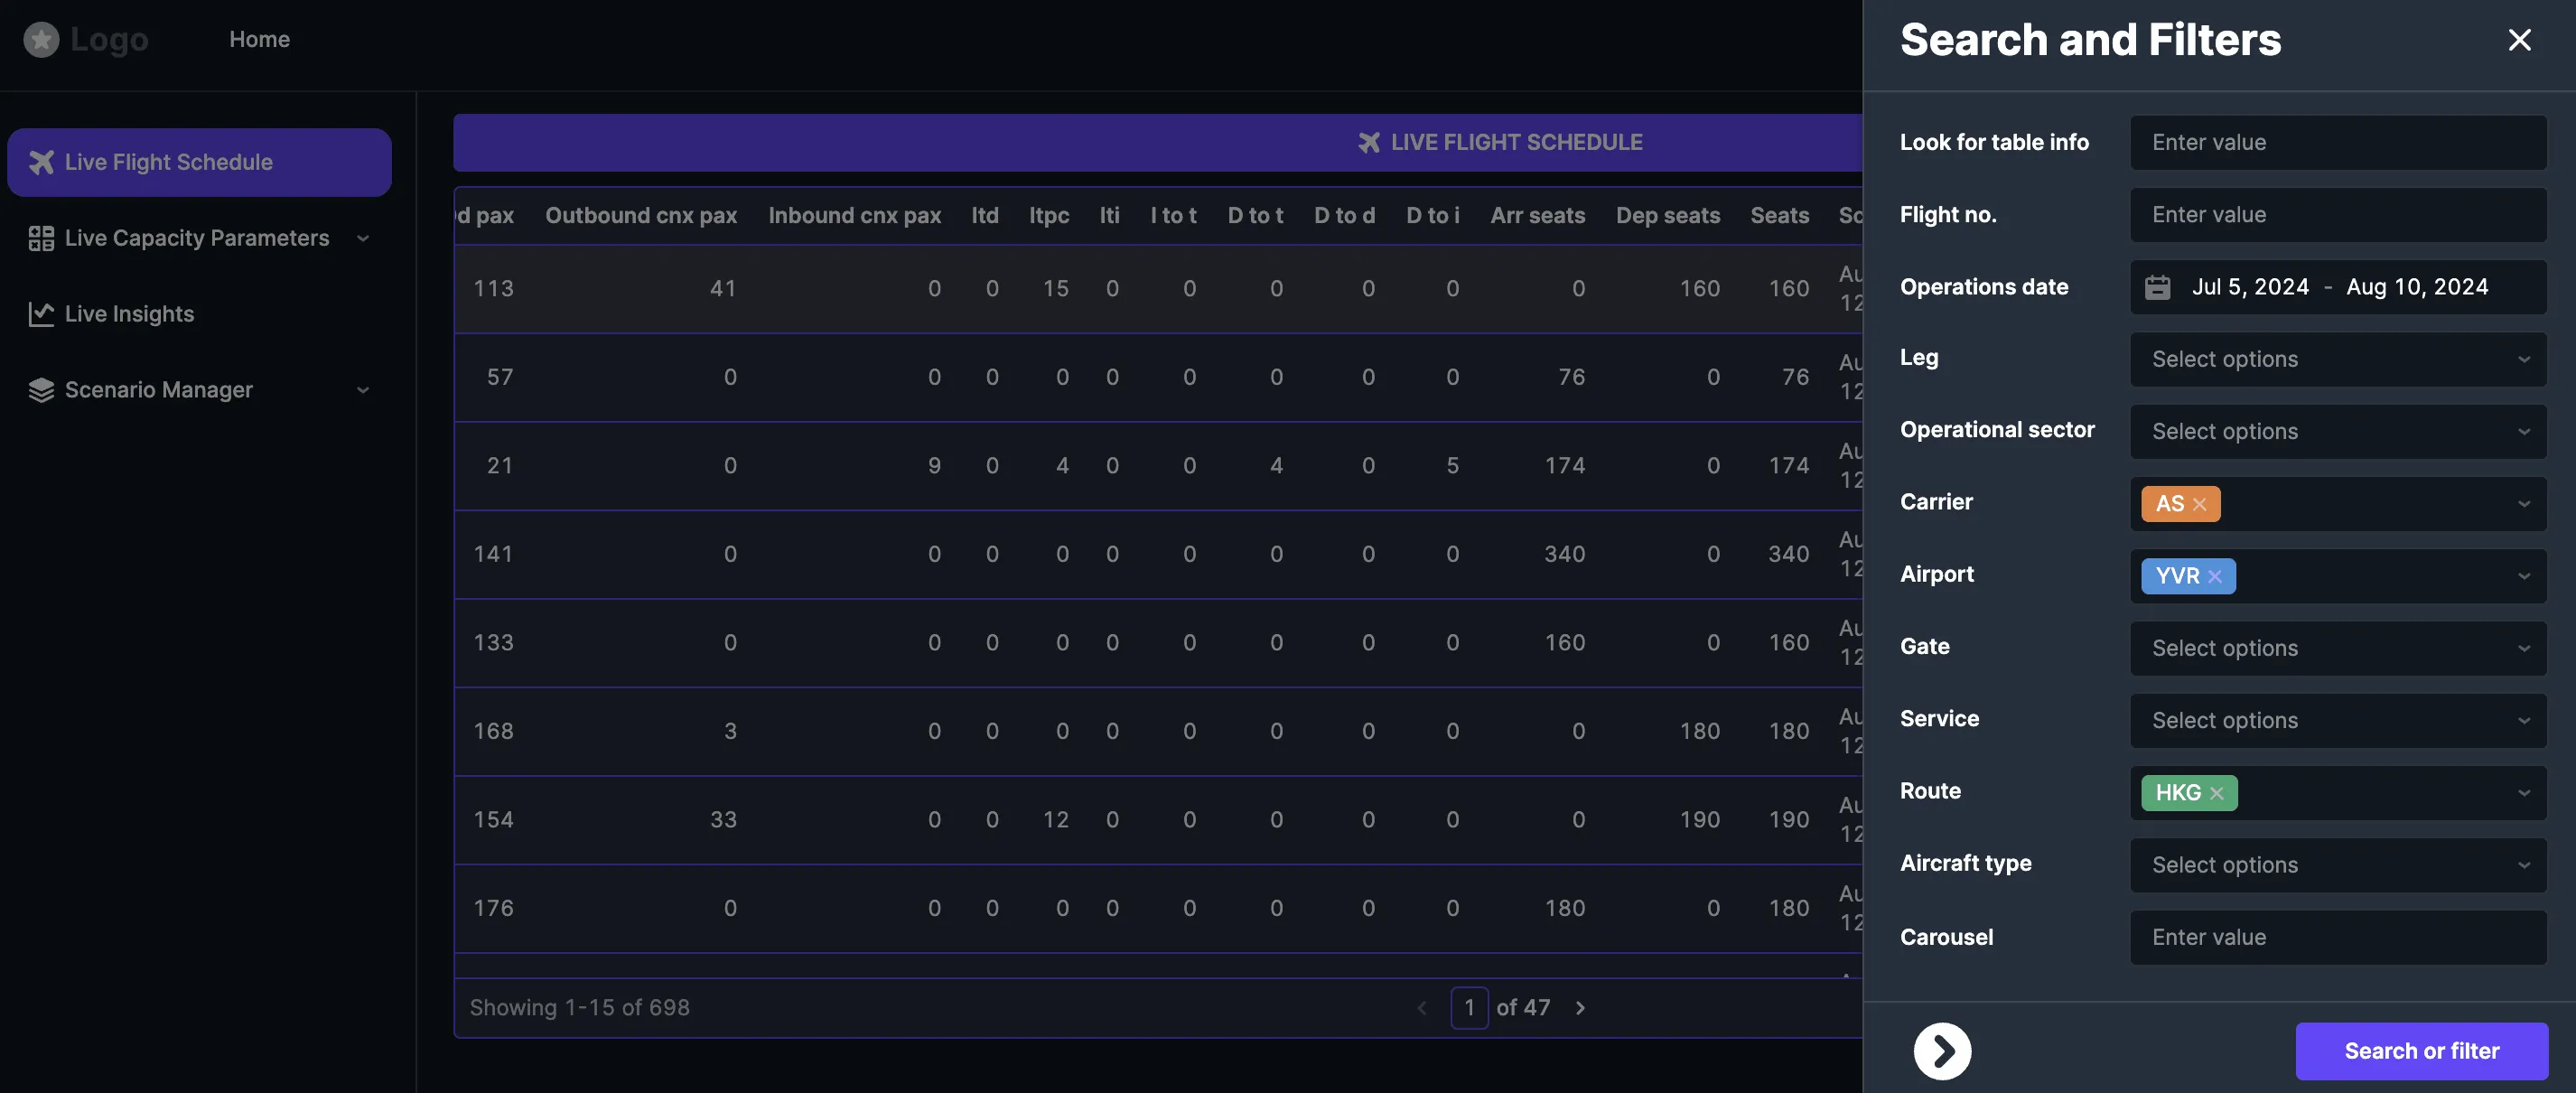Close the Search and Filters panel
Screen dimensions: 2576x1093
coord(2519,40)
